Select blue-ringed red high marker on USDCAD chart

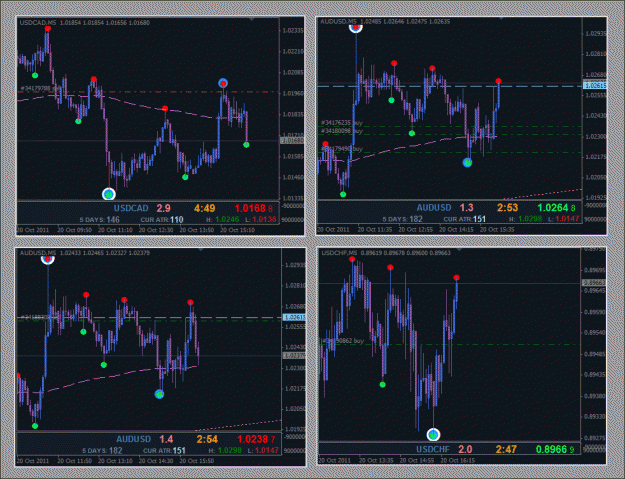click(x=223, y=83)
